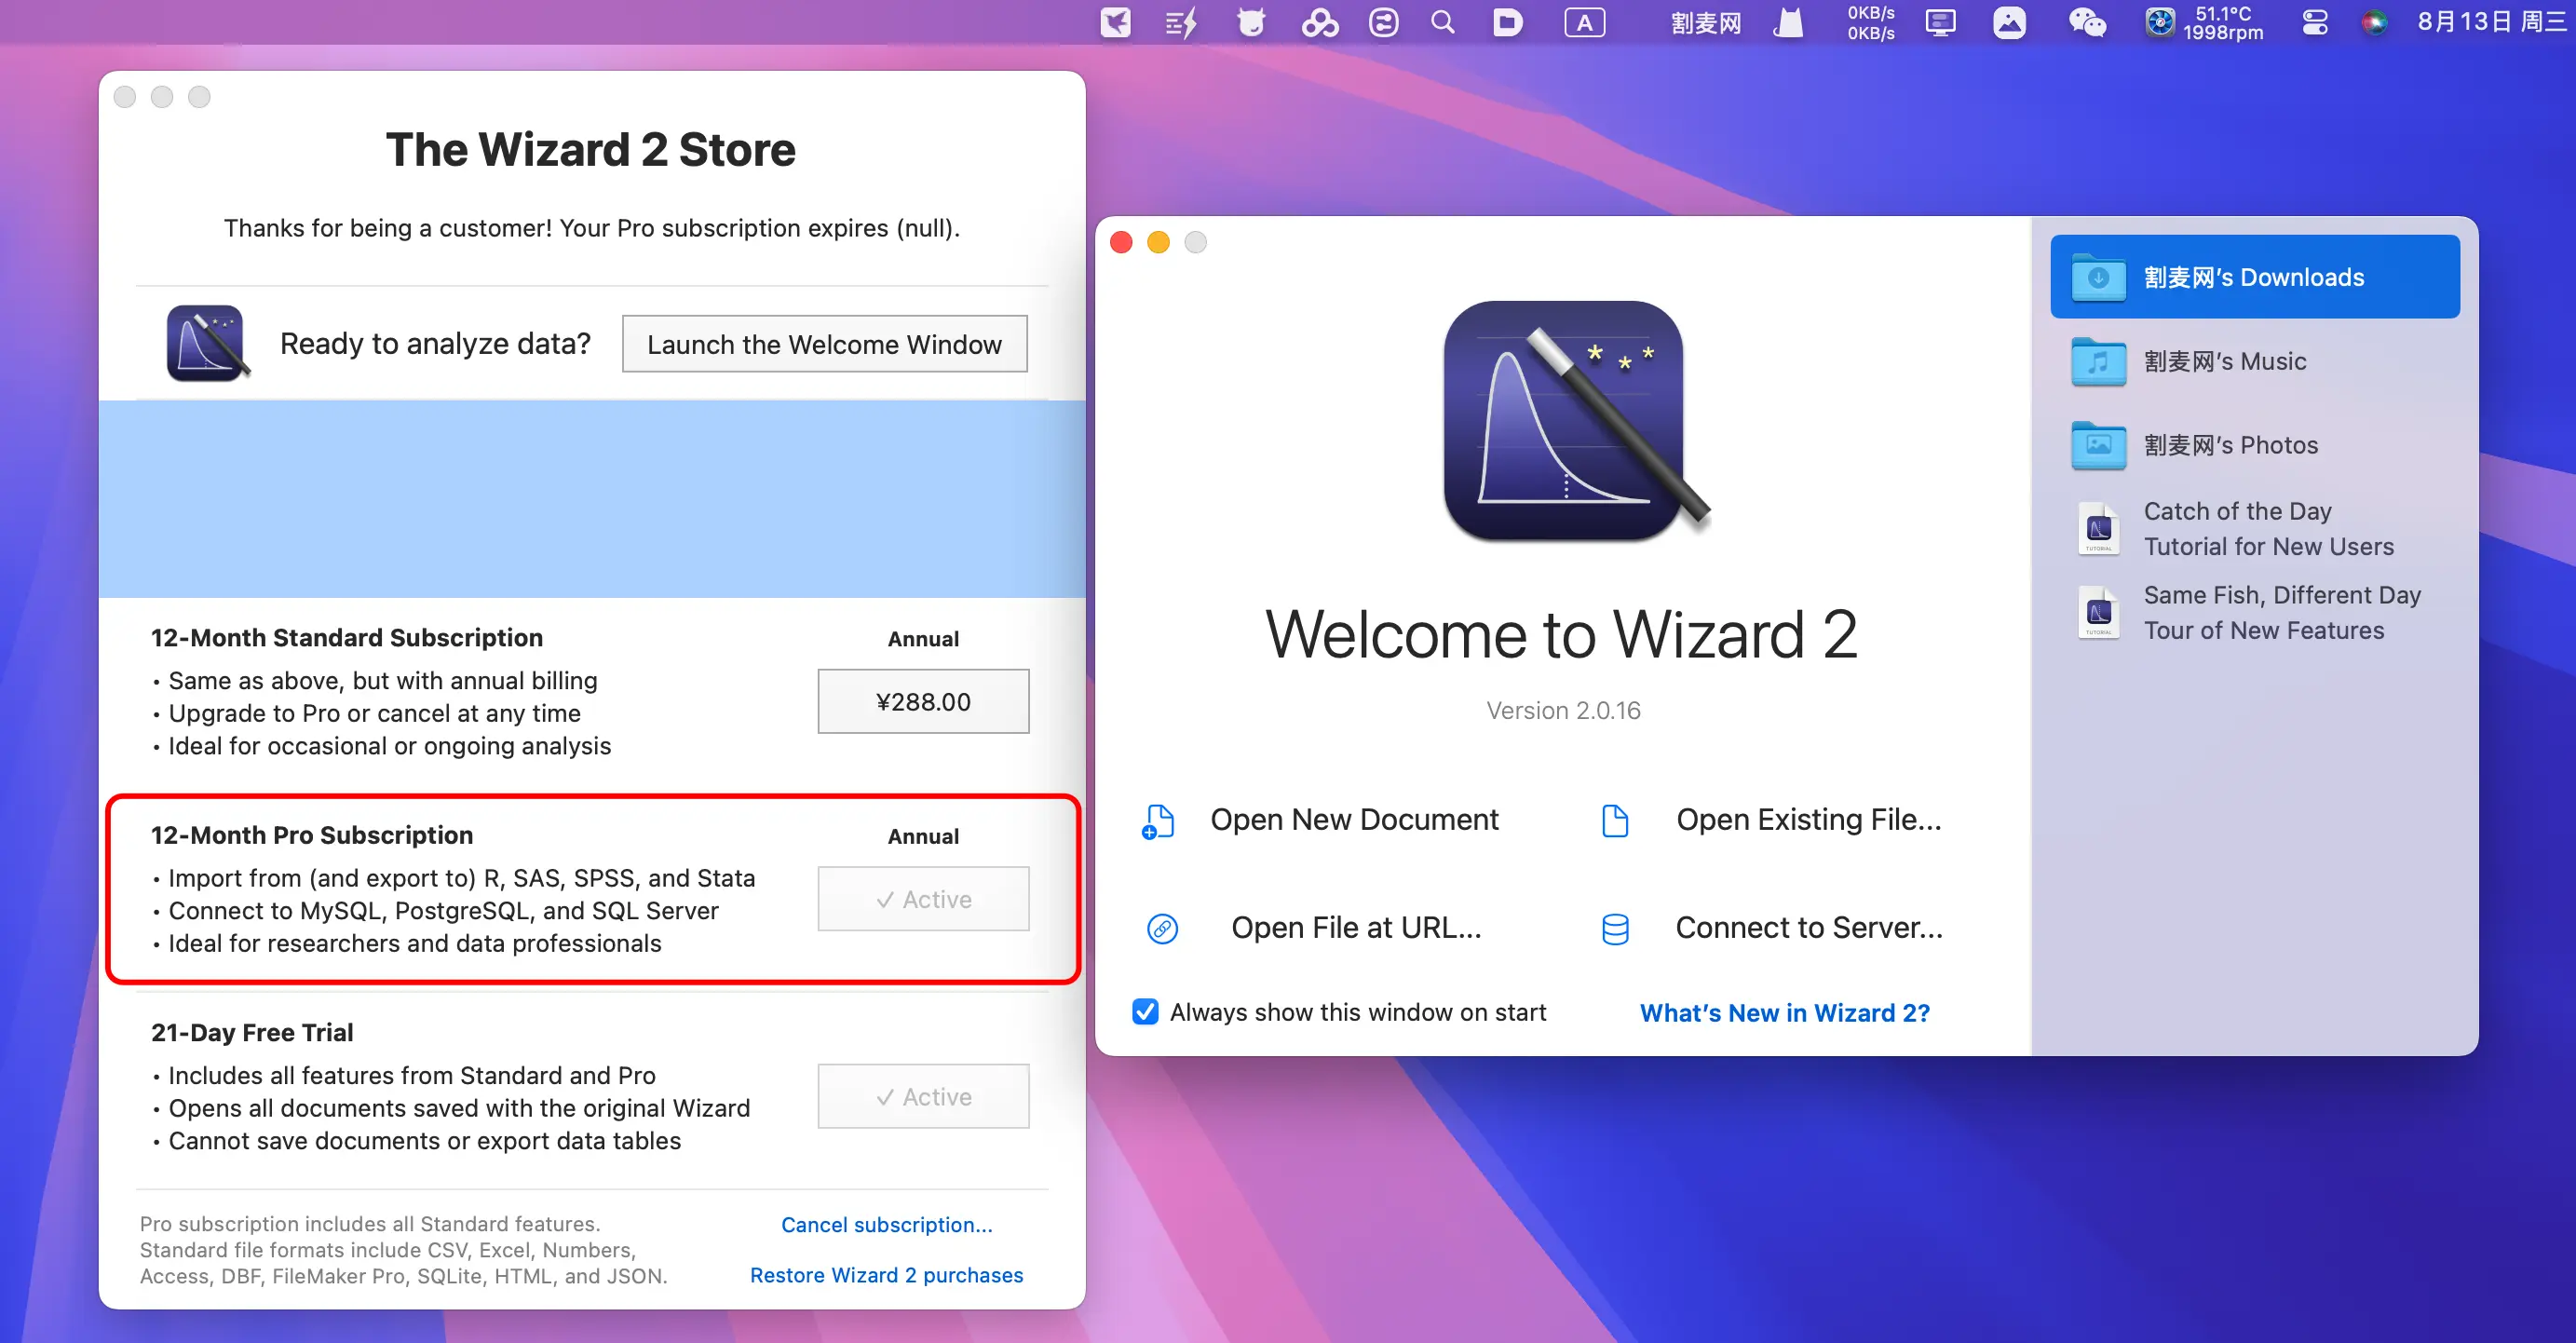Select the Photos folder icon in sidebar
Image resolution: width=2576 pixels, height=1343 pixels.
click(2098, 445)
